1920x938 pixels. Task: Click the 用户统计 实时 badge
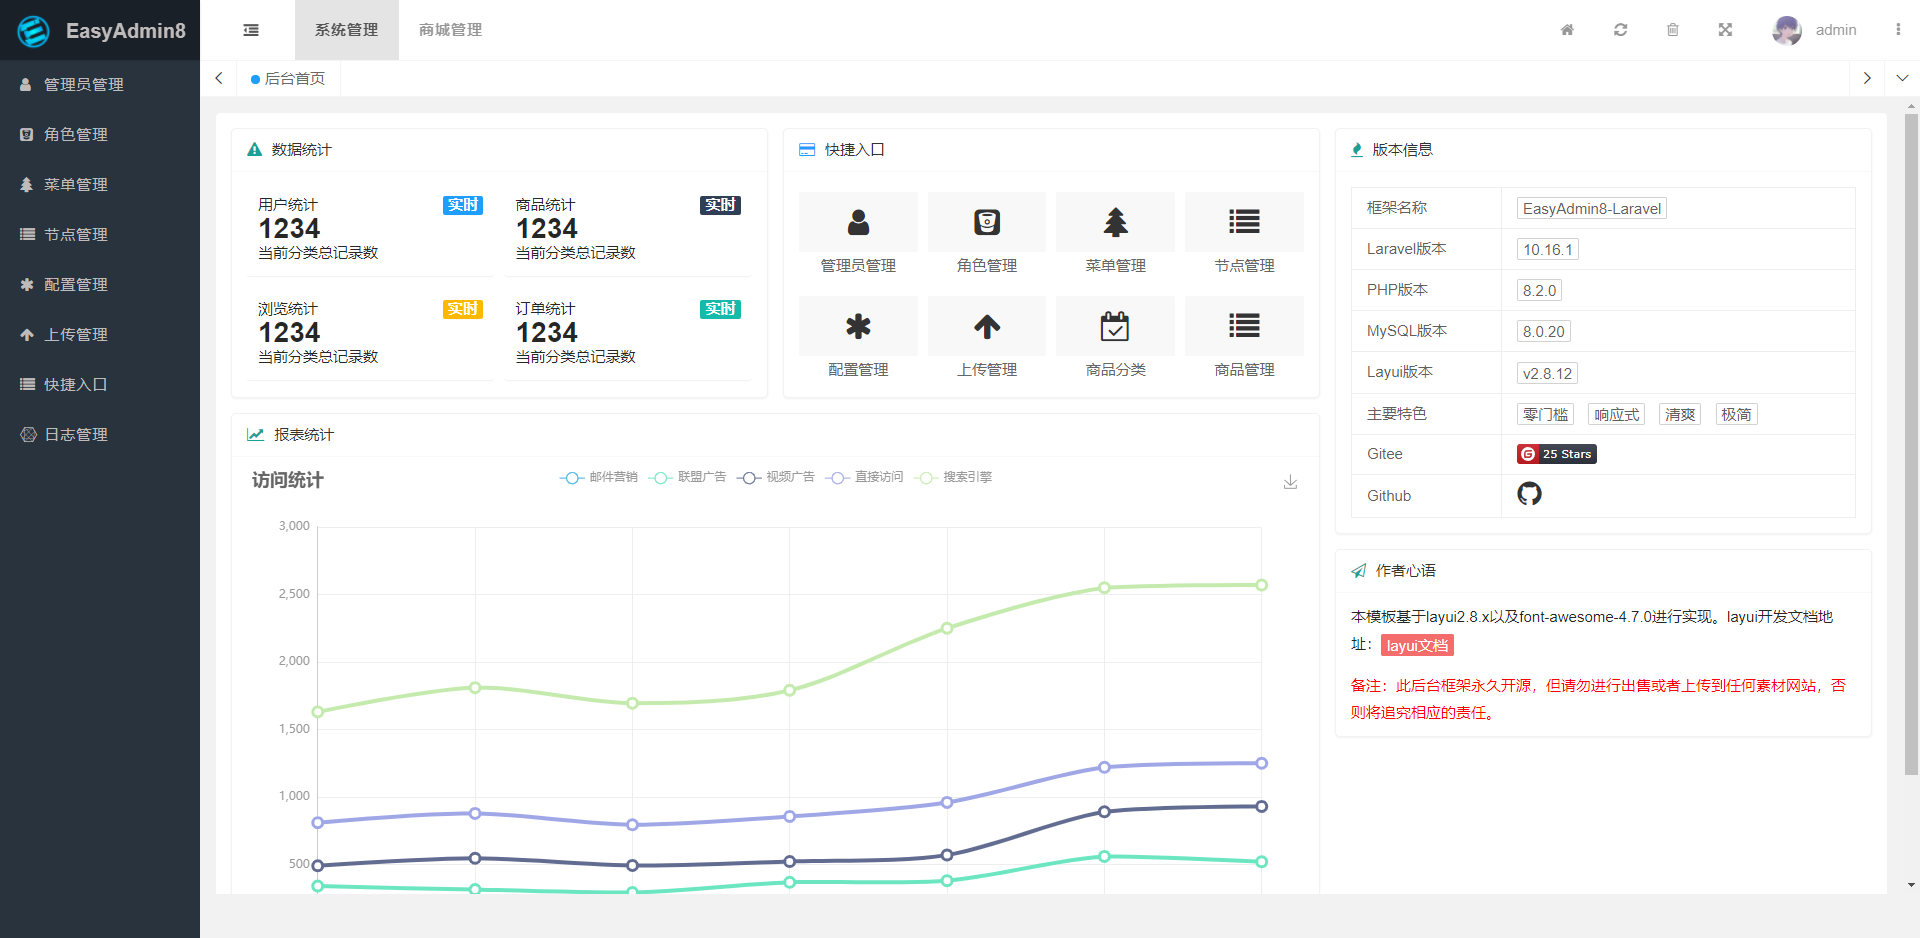[463, 205]
